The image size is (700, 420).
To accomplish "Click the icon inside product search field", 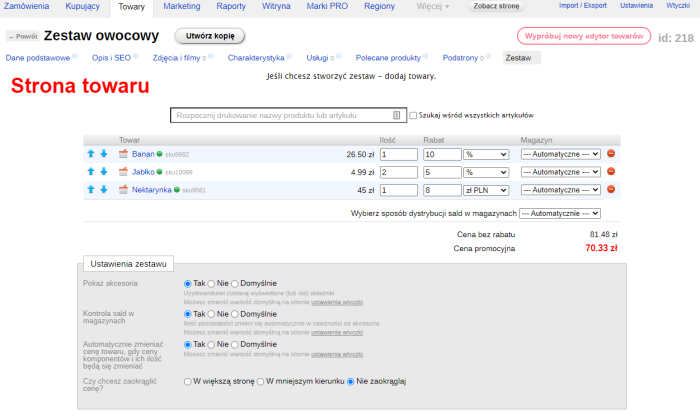I will (x=397, y=115).
